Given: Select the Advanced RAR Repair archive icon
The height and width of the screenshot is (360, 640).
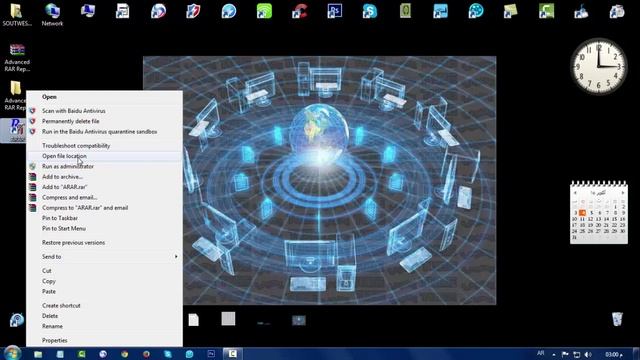Looking at the screenshot, I should 17,58.
